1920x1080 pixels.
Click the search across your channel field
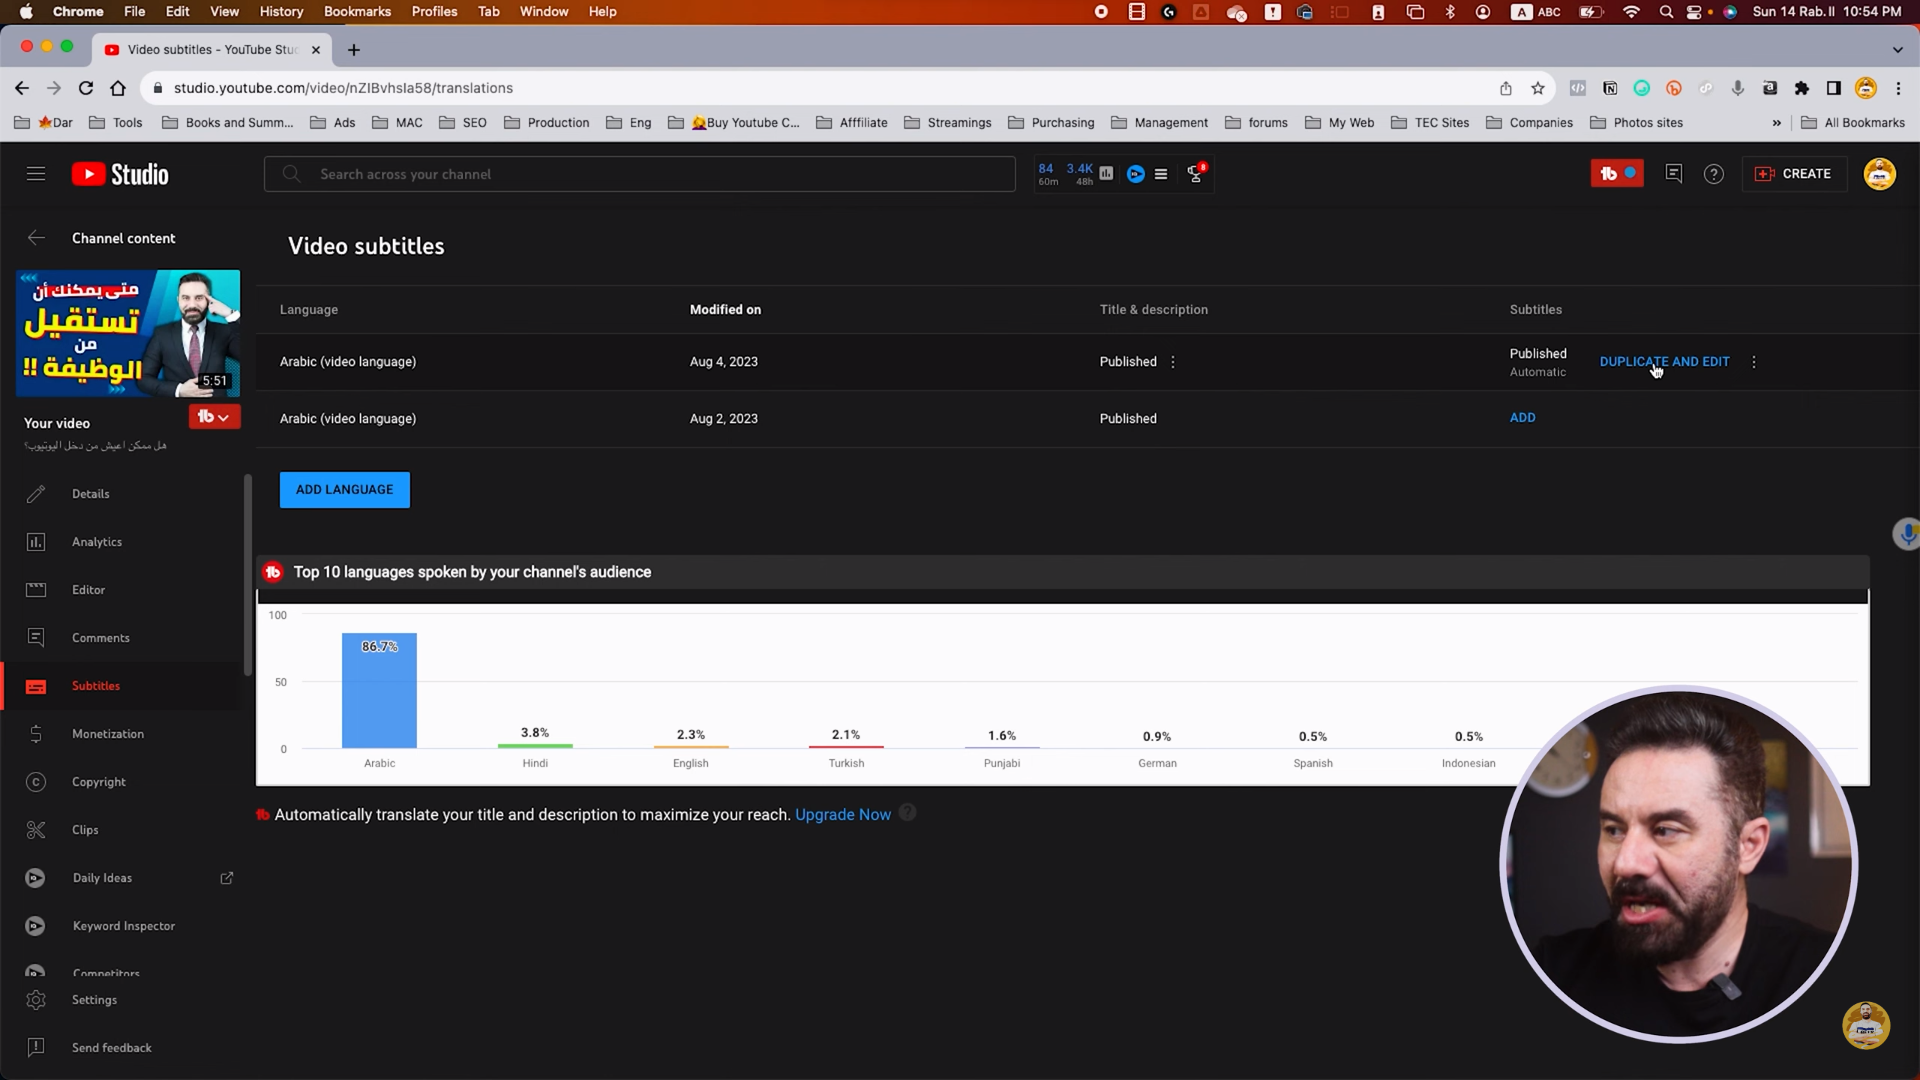tap(640, 174)
